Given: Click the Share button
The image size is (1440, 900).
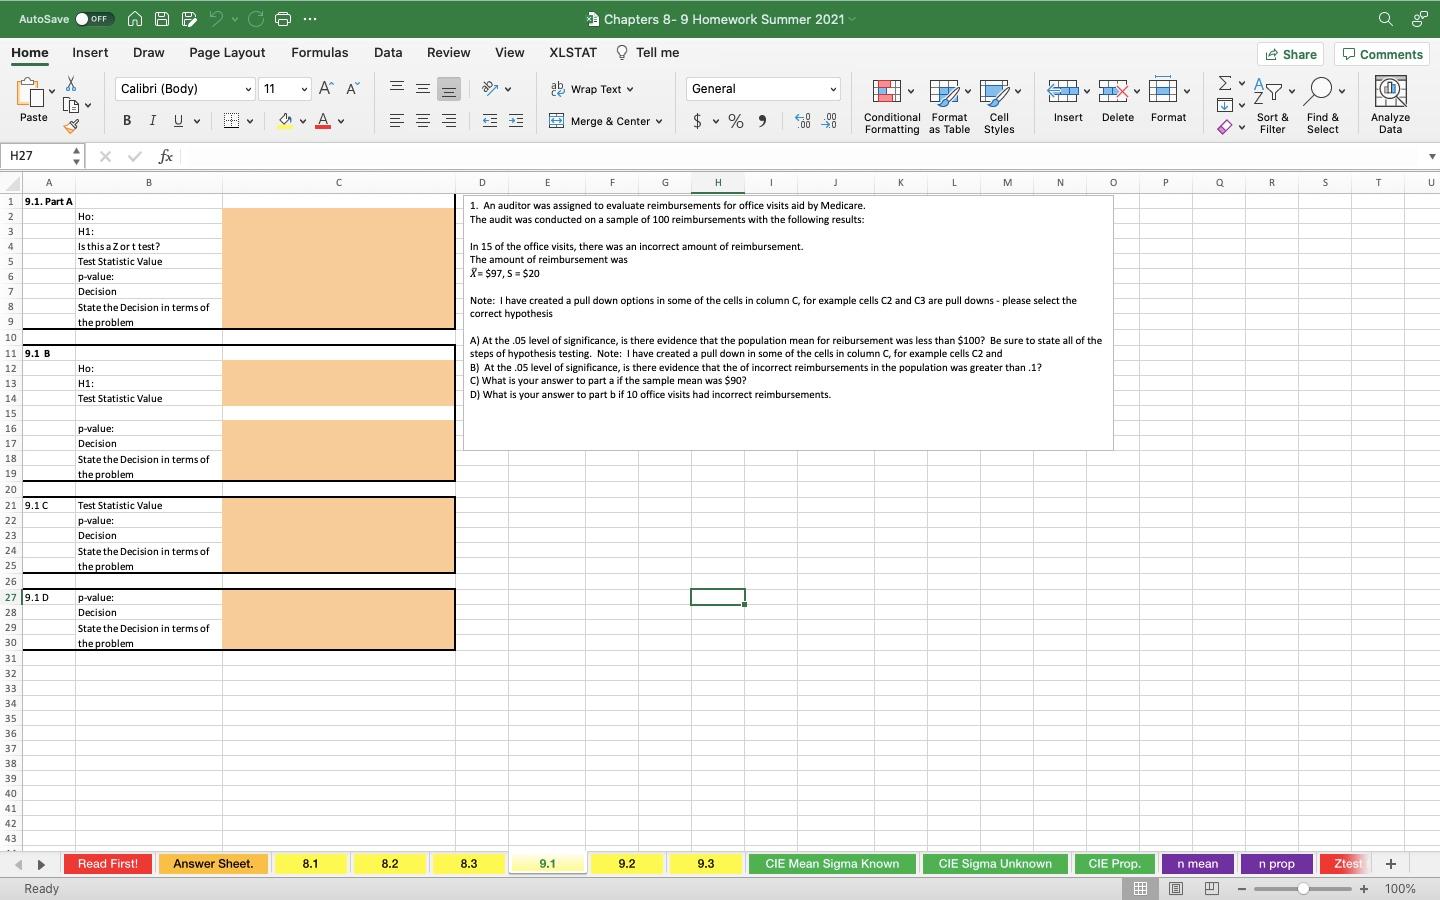Looking at the screenshot, I should click(1290, 54).
